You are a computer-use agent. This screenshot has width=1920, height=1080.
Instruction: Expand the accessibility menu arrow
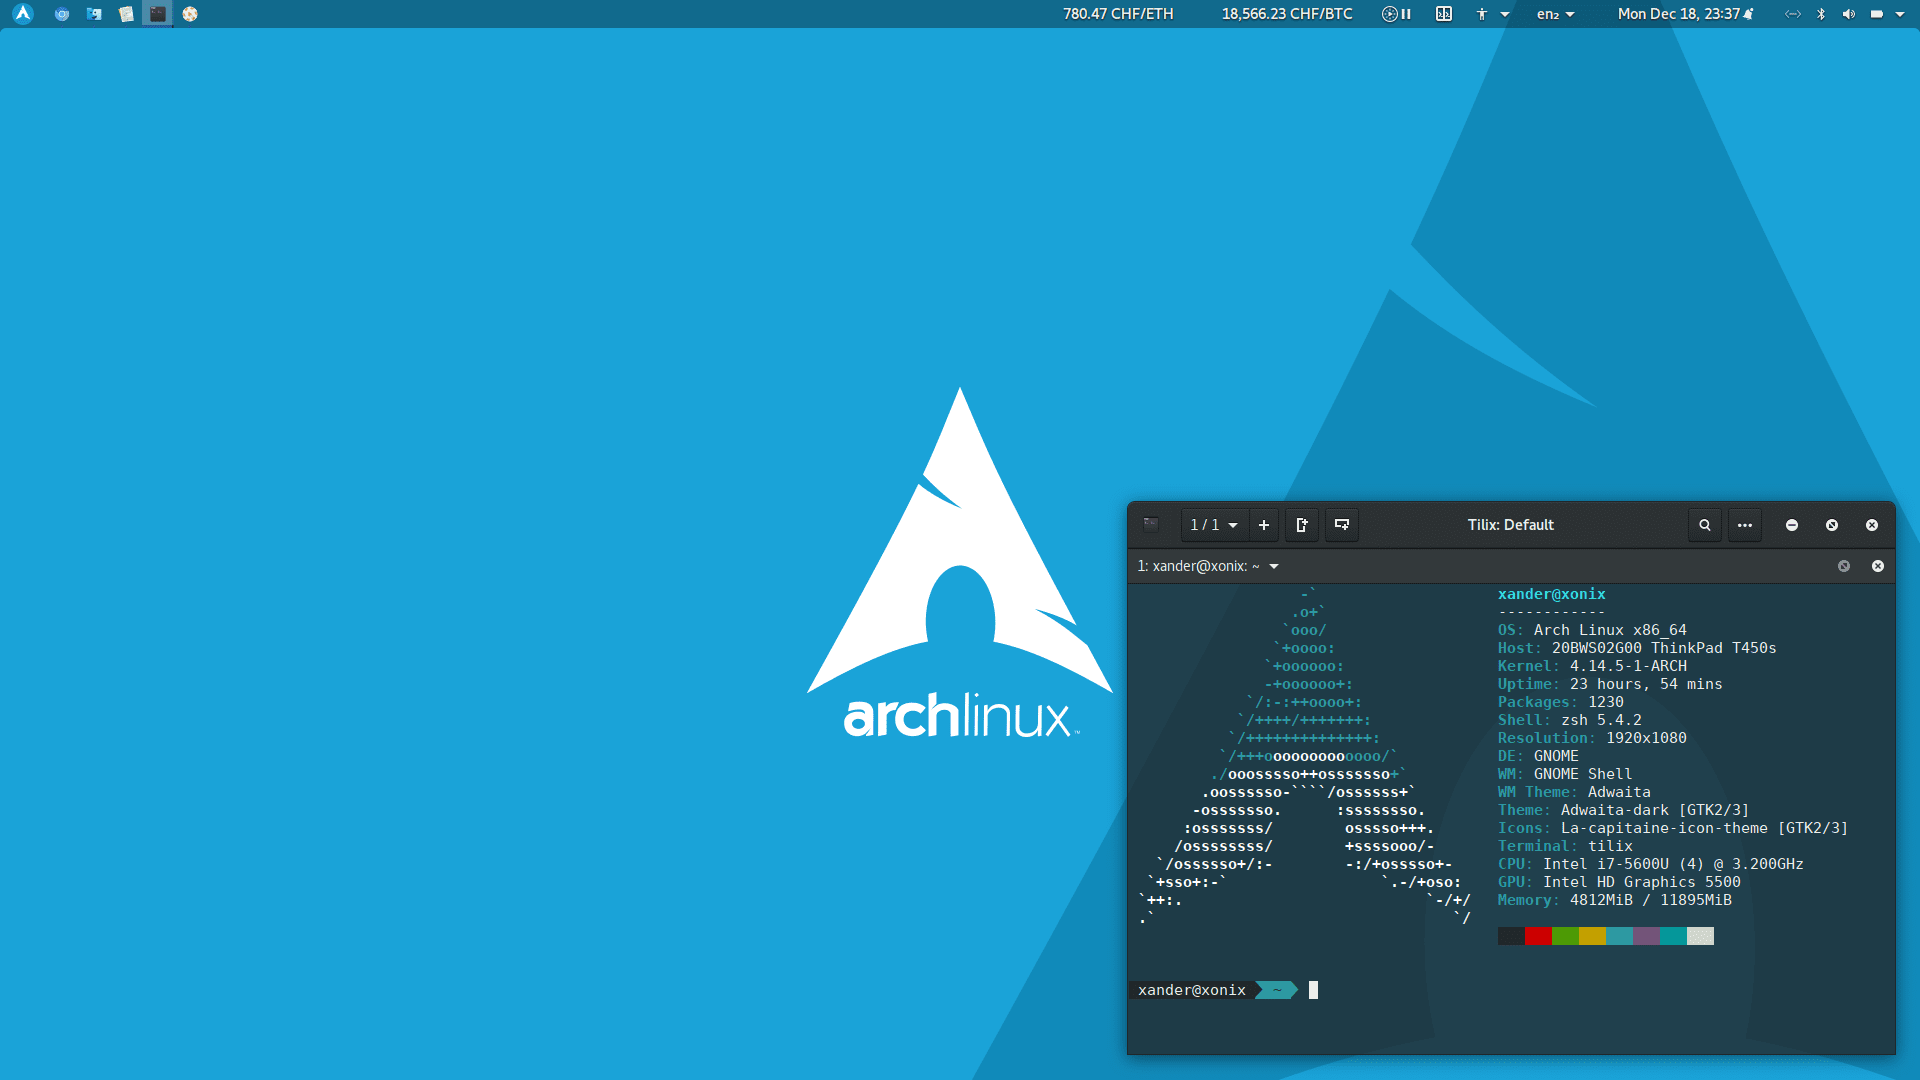(x=1505, y=14)
